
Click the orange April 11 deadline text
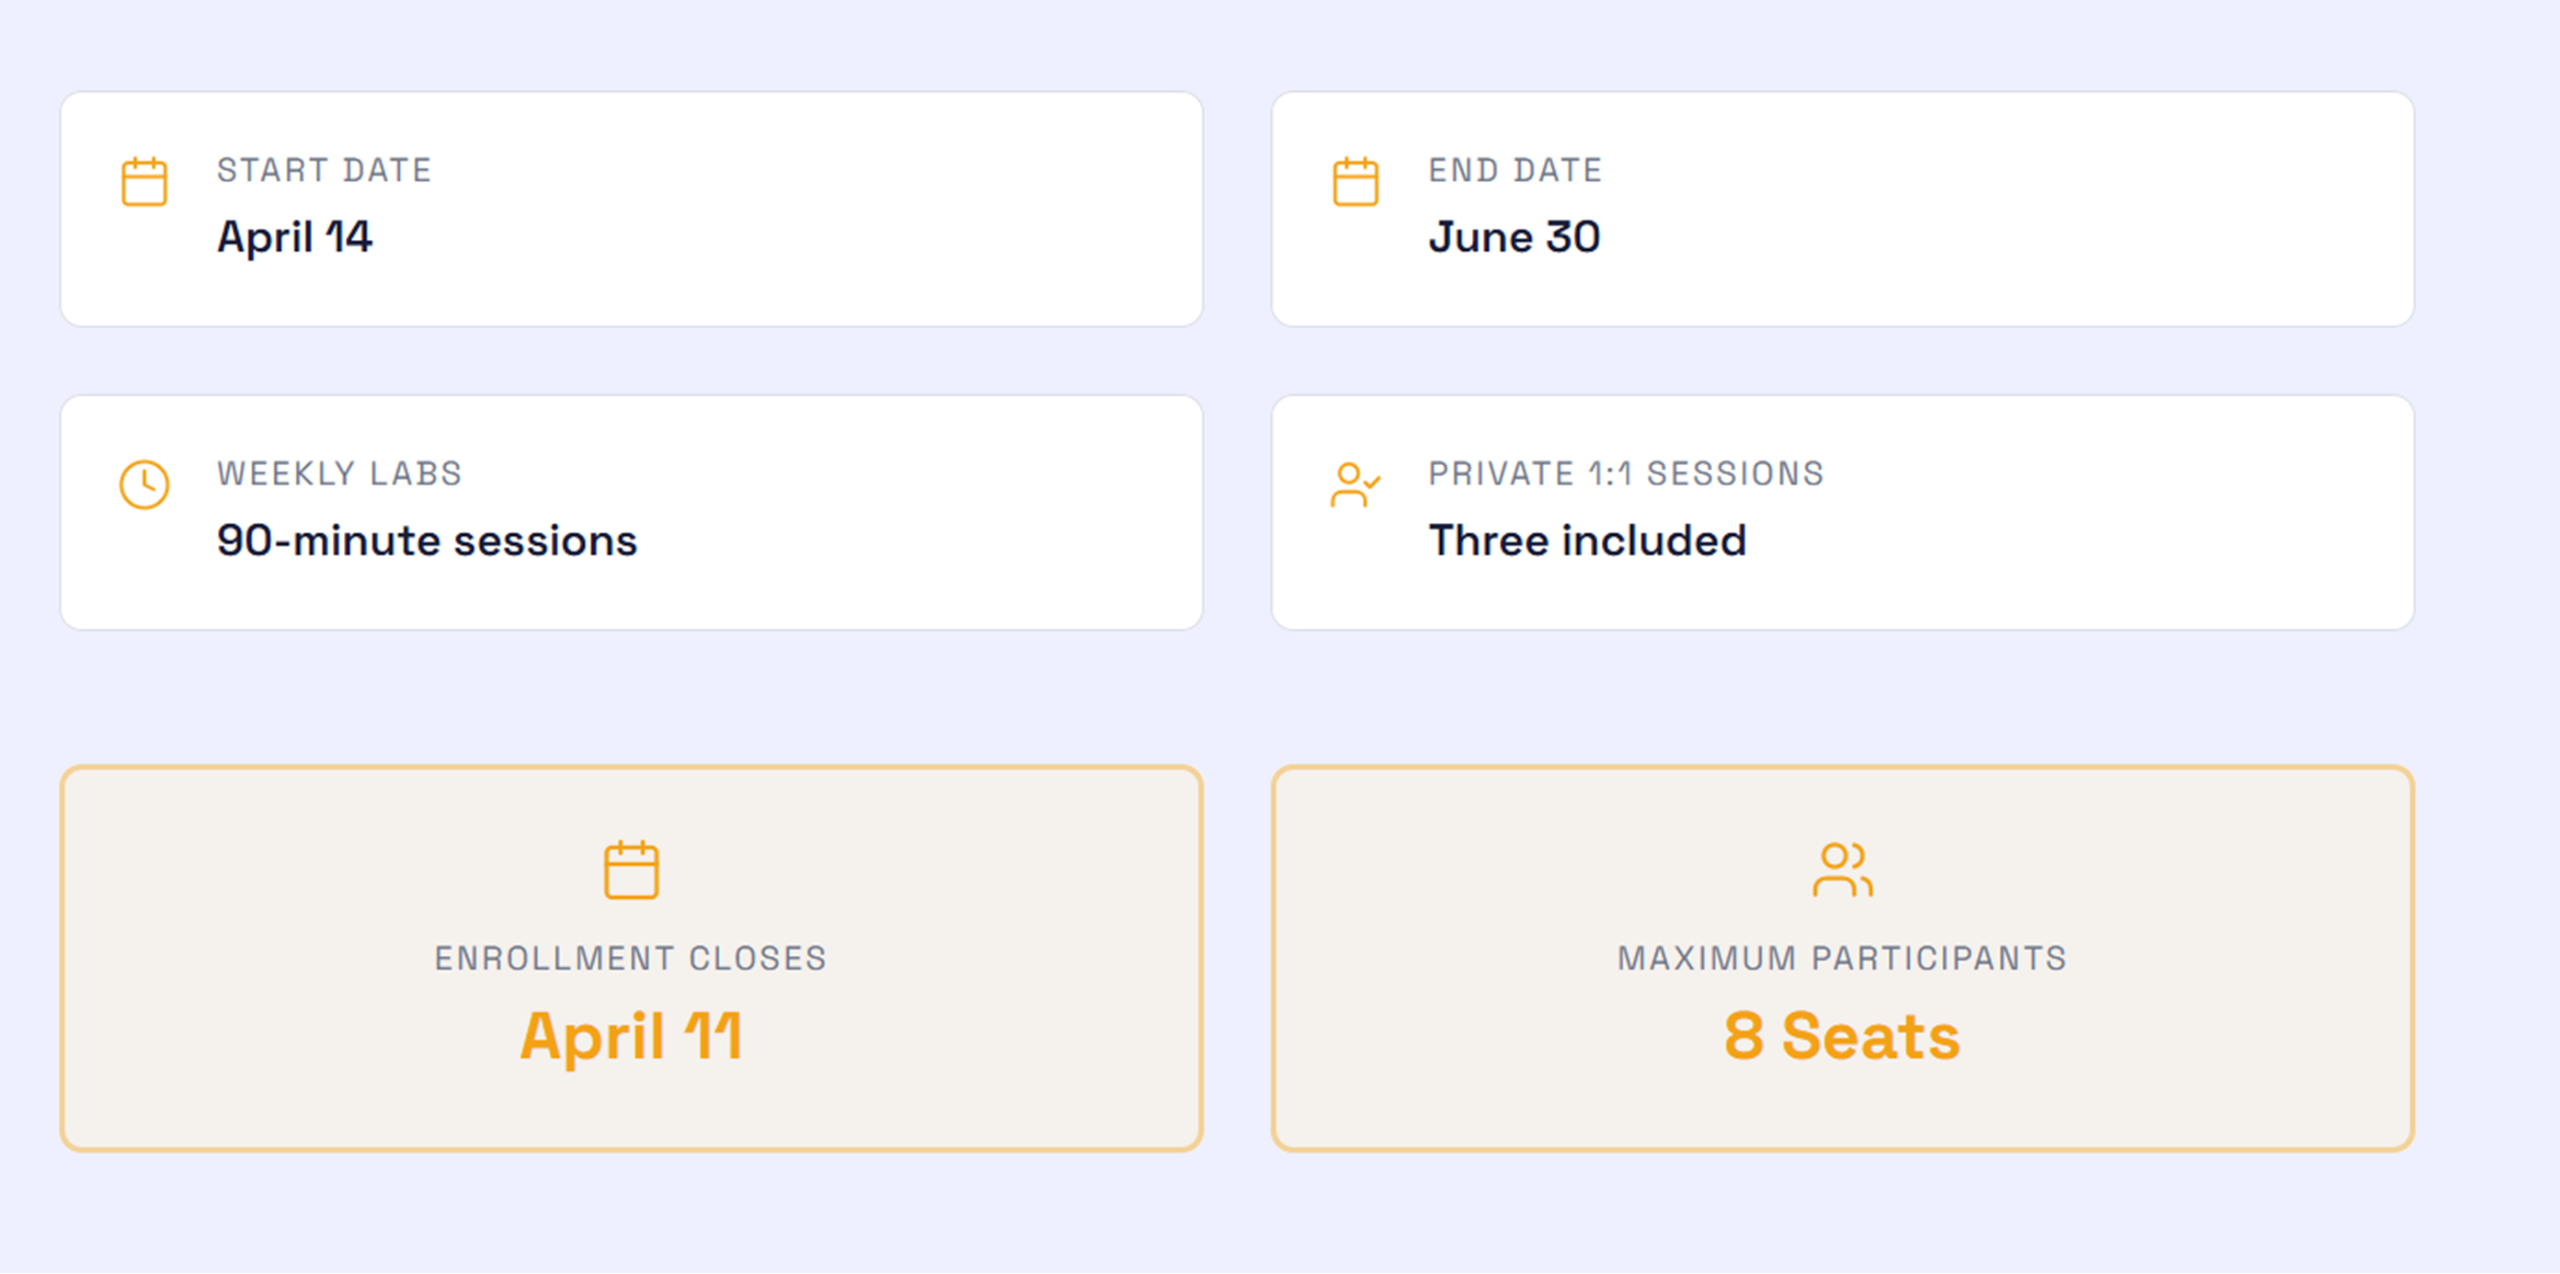click(x=631, y=1036)
